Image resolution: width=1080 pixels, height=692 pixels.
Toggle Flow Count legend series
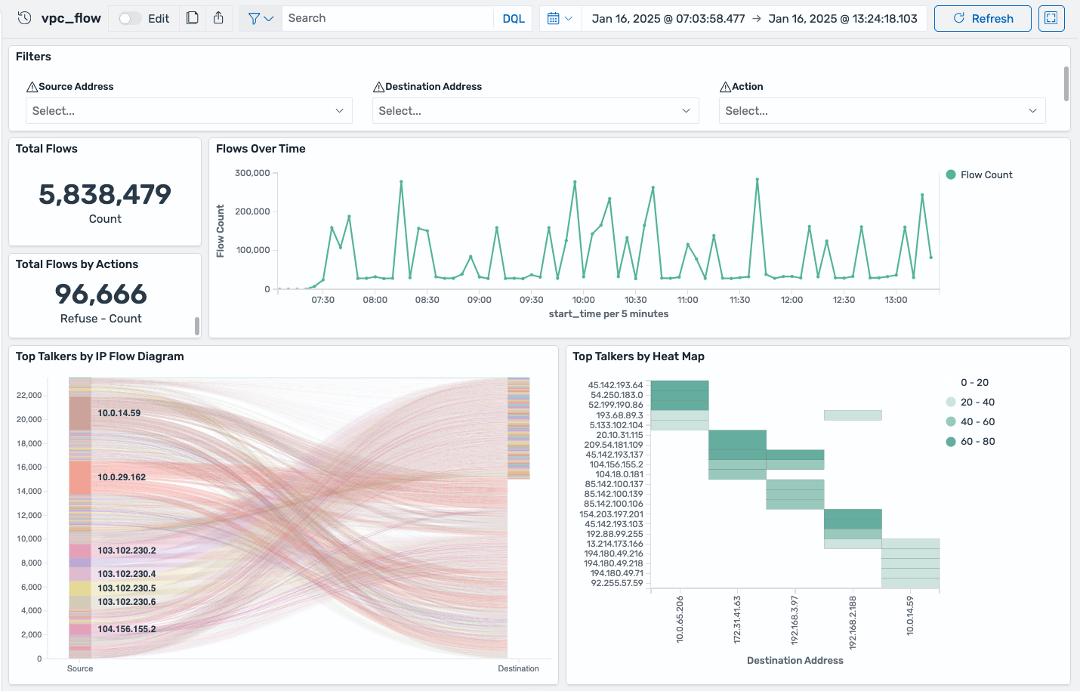979,175
